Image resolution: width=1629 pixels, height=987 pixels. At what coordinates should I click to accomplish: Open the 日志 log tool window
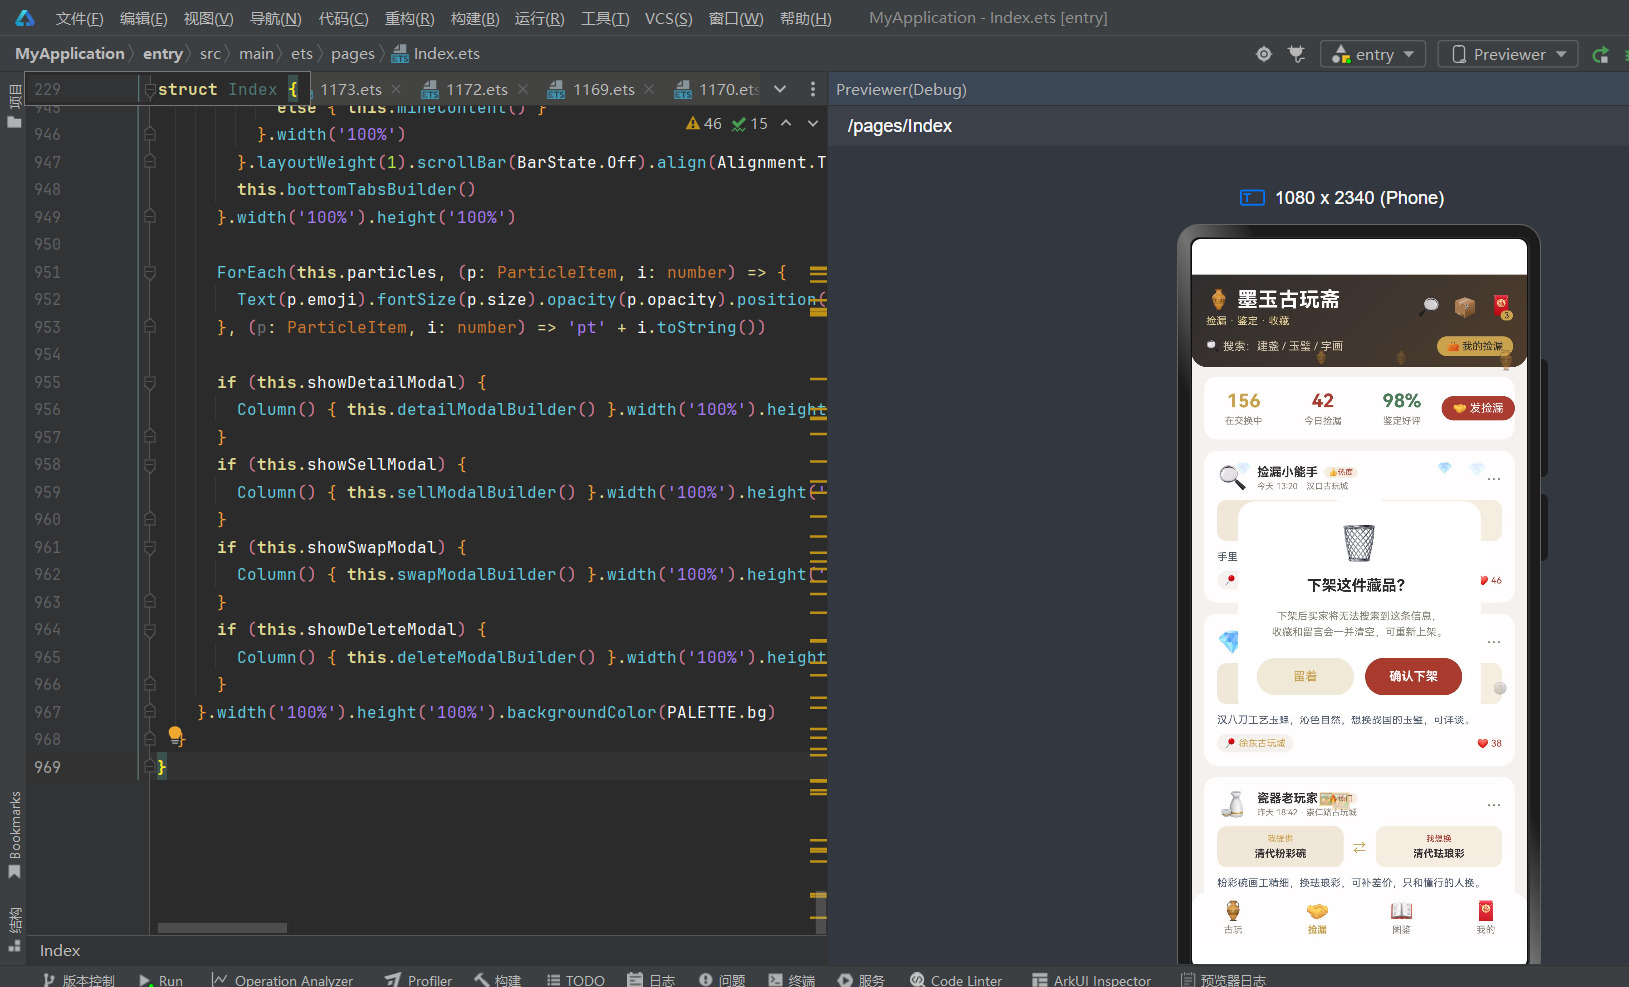point(651,980)
